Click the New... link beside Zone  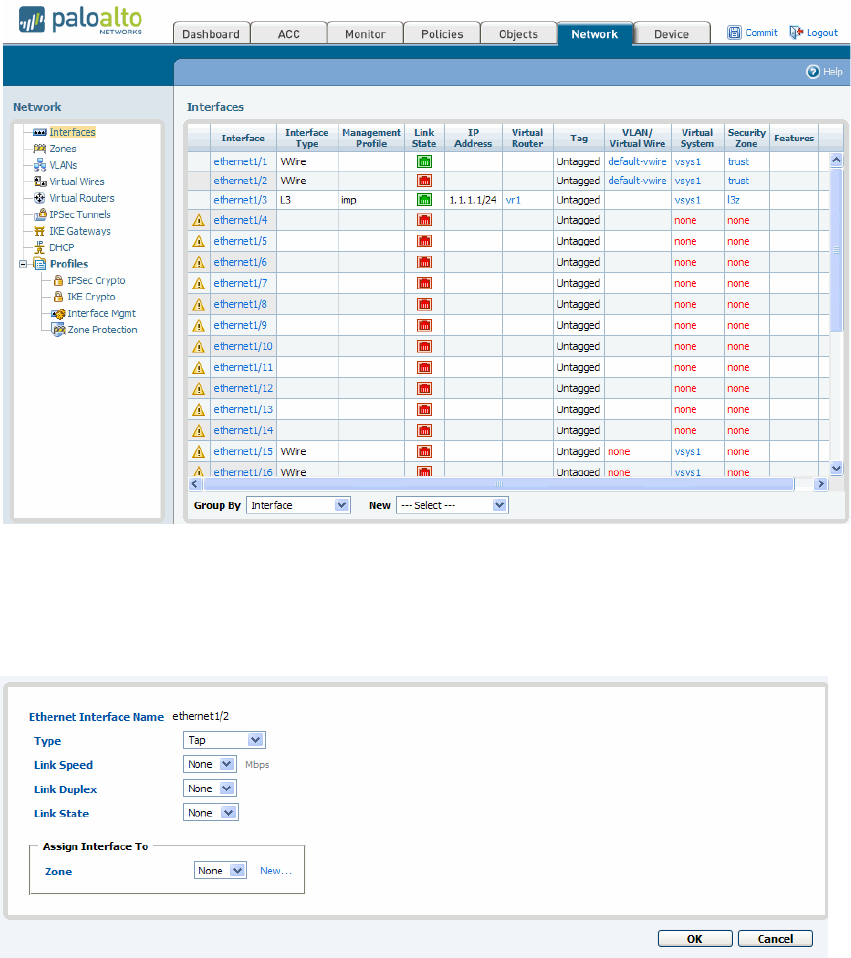(276, 871)
